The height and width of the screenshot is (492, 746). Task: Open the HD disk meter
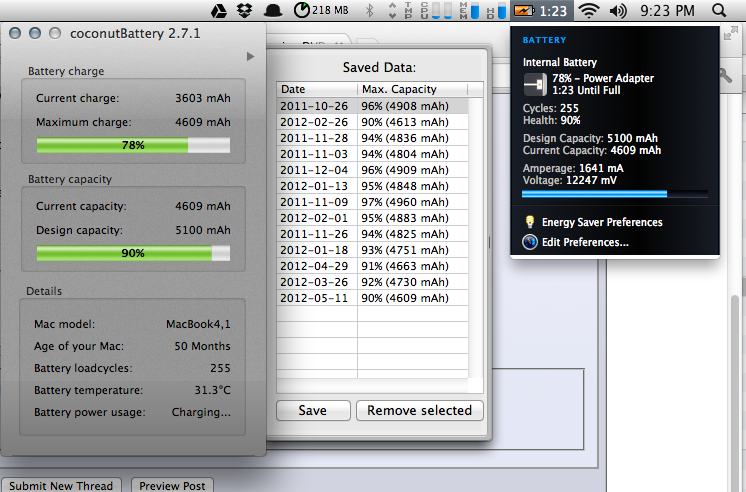click(x=496, y=10)
